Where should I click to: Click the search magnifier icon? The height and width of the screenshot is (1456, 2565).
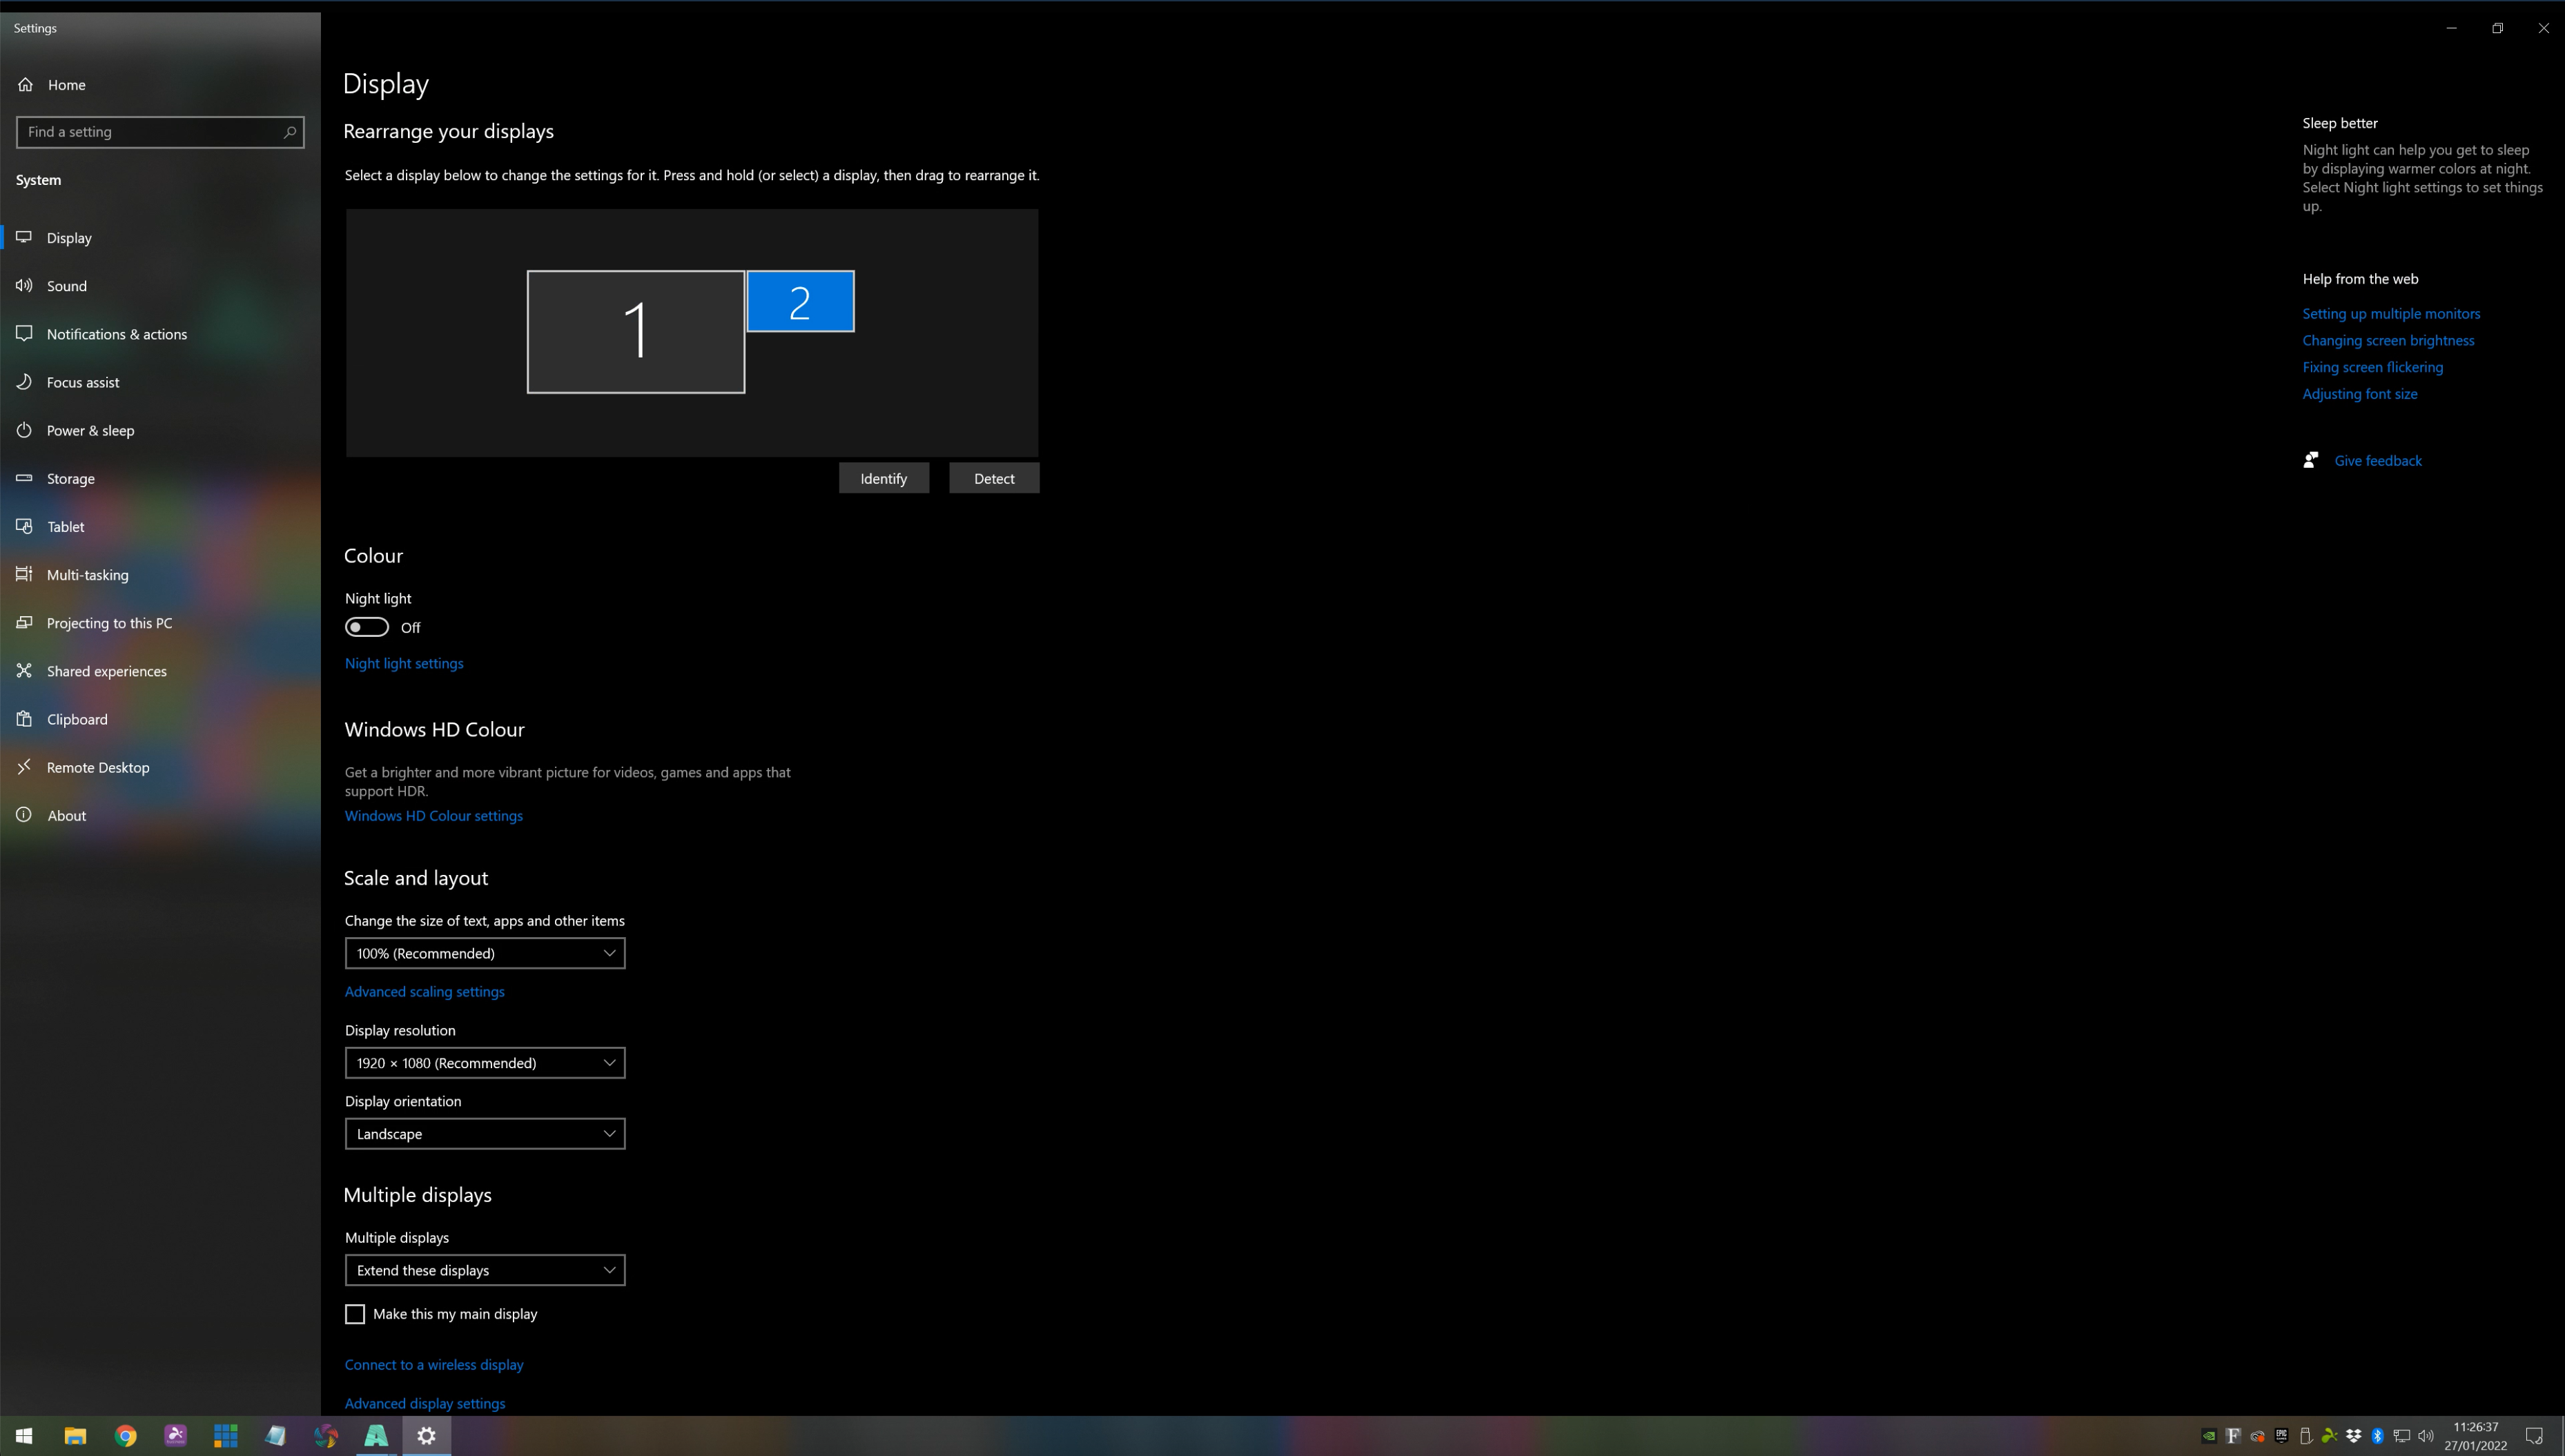point(289,132)
